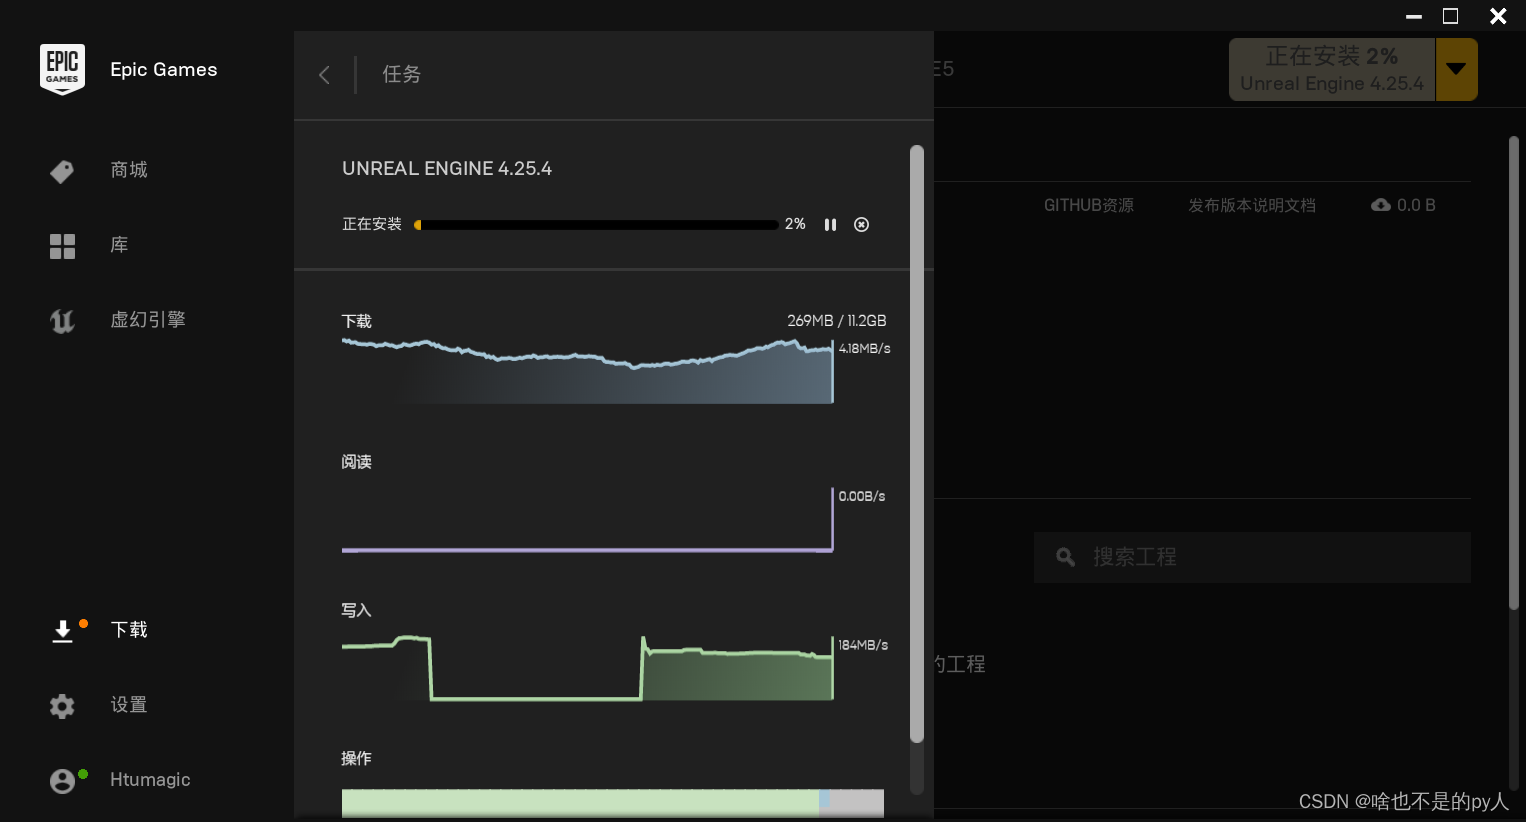This screenshot has height=822, width=1526.
Task: Click the 写入 write speed graph
Action: pos(588,667)
